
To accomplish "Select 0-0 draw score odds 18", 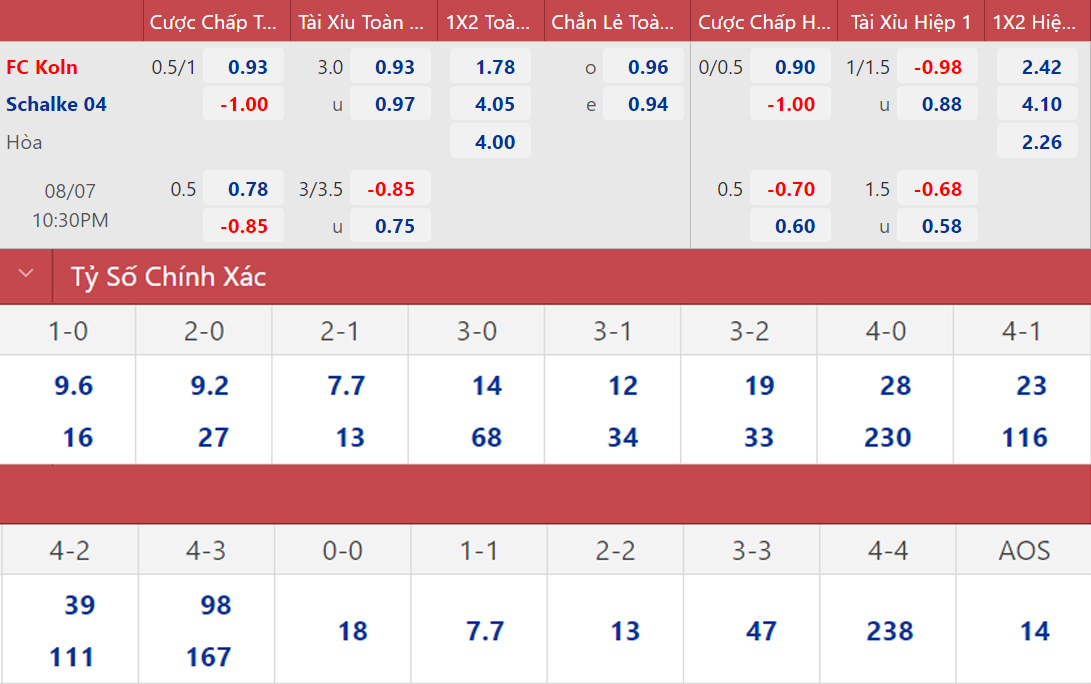I will (352, 631).
